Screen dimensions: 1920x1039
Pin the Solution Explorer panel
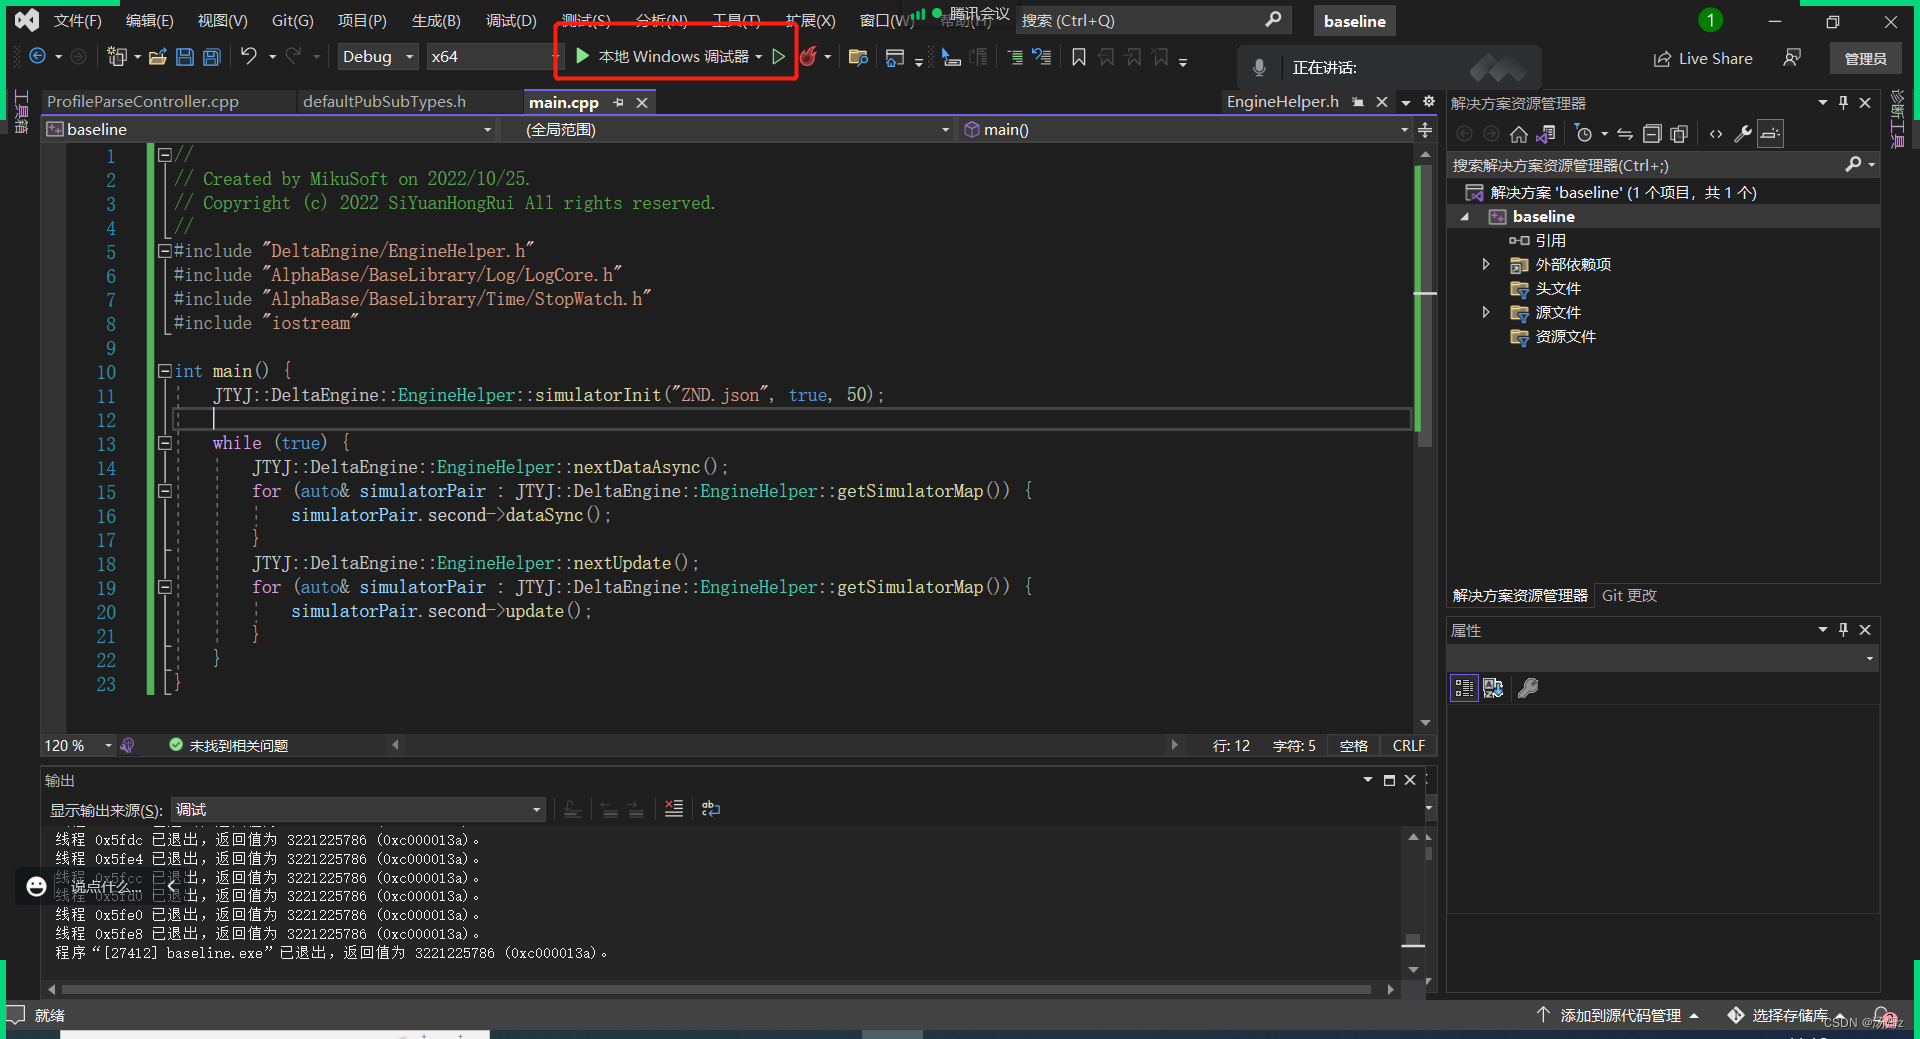1843,102
